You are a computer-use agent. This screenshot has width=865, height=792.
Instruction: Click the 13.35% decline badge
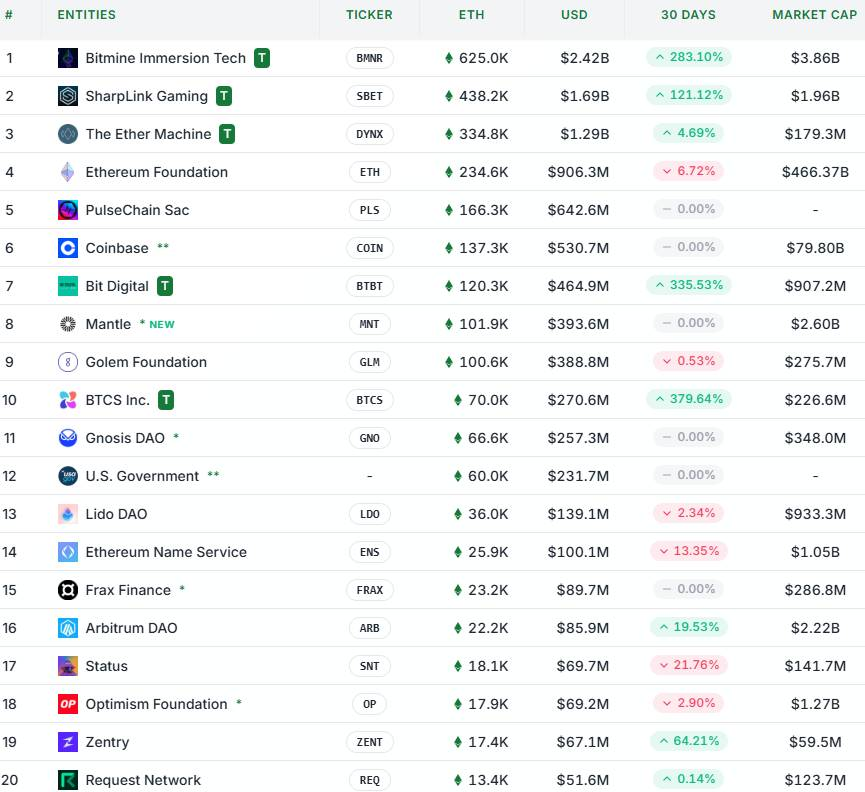coord(688,551)
